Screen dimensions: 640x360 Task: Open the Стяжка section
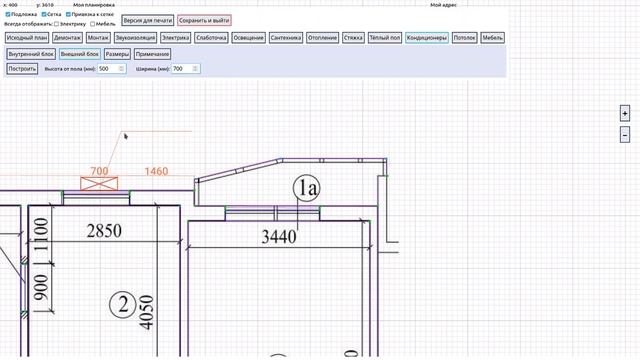coord(353,38)
